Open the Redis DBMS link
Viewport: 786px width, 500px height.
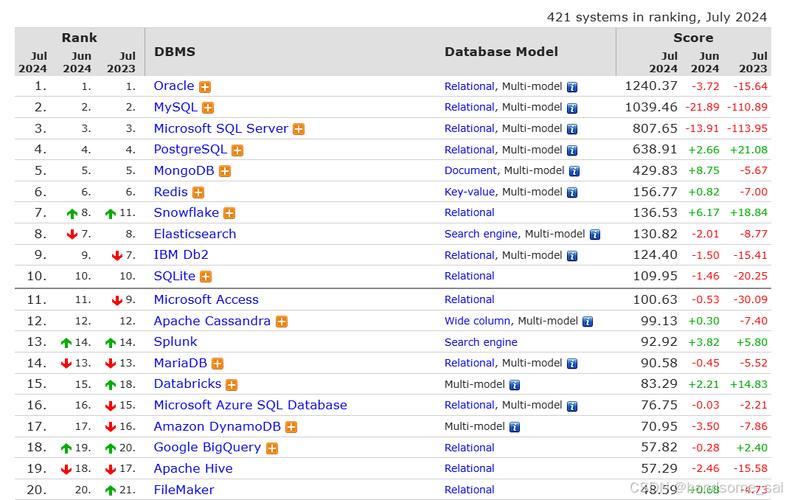pyautogui.click(x=170, y=192)
